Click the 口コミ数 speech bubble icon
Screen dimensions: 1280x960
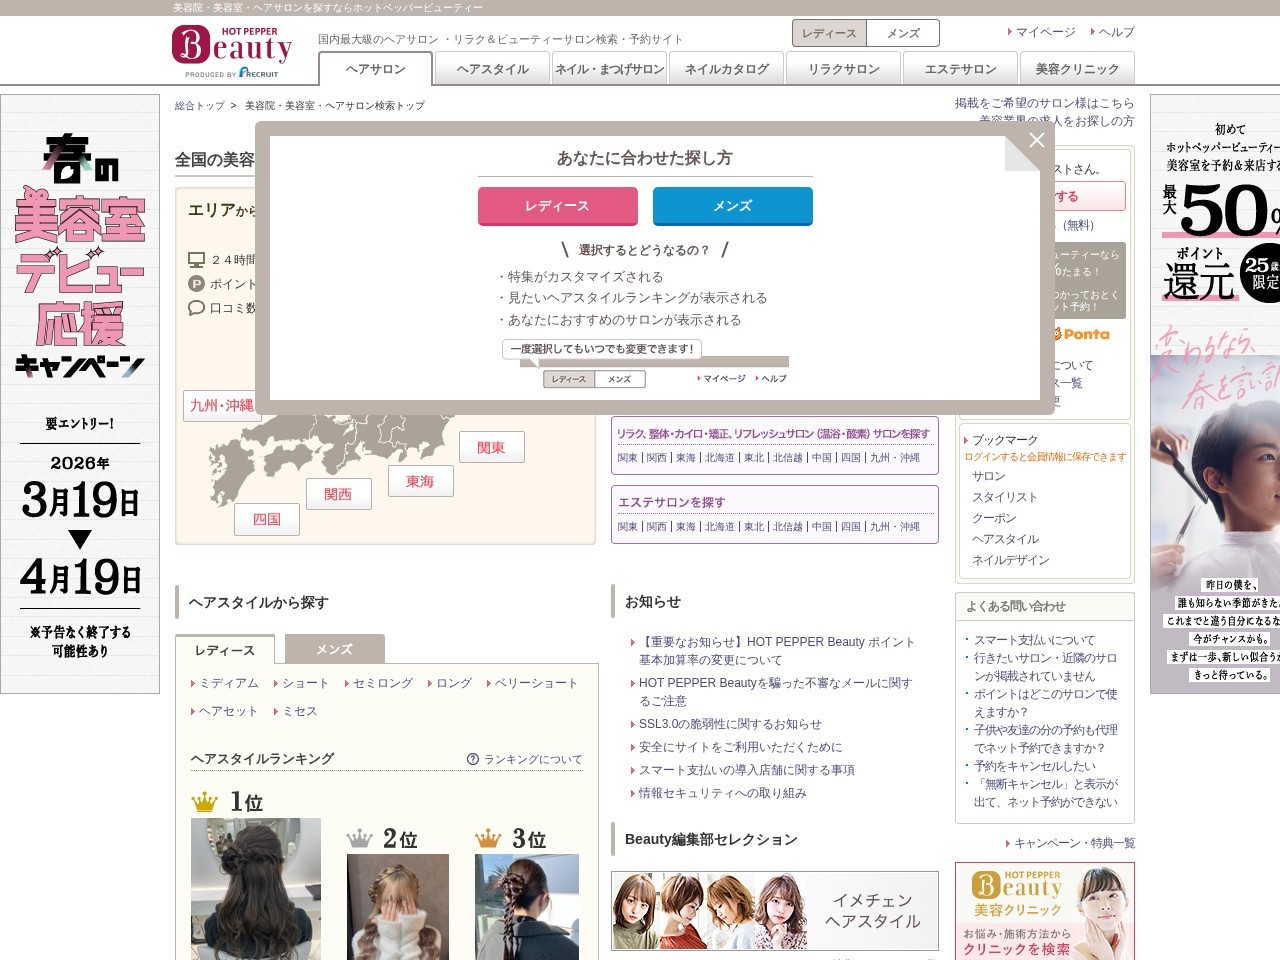tap(196, 308)
